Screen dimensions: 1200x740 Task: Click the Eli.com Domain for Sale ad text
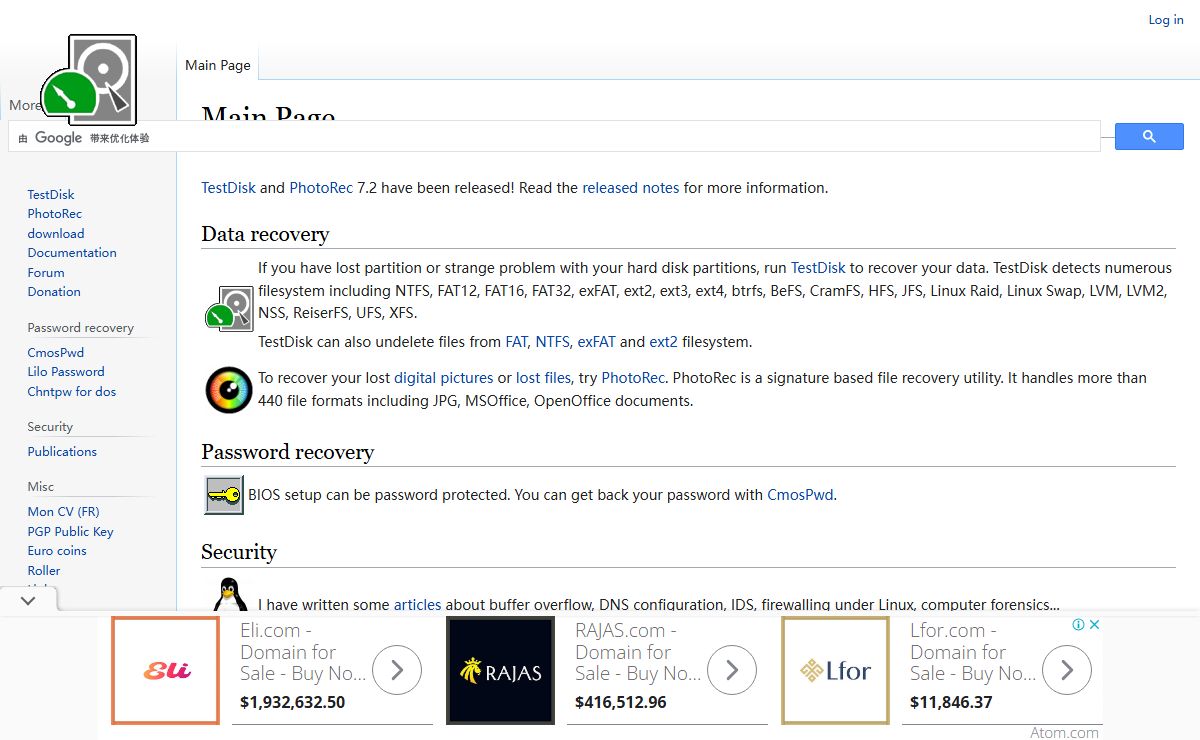click(303, 652)
